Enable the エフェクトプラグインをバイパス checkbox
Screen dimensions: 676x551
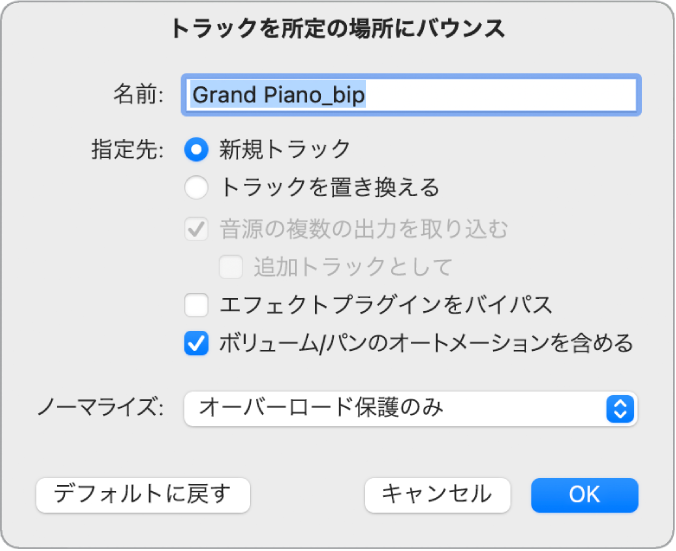tap(197, 304)
